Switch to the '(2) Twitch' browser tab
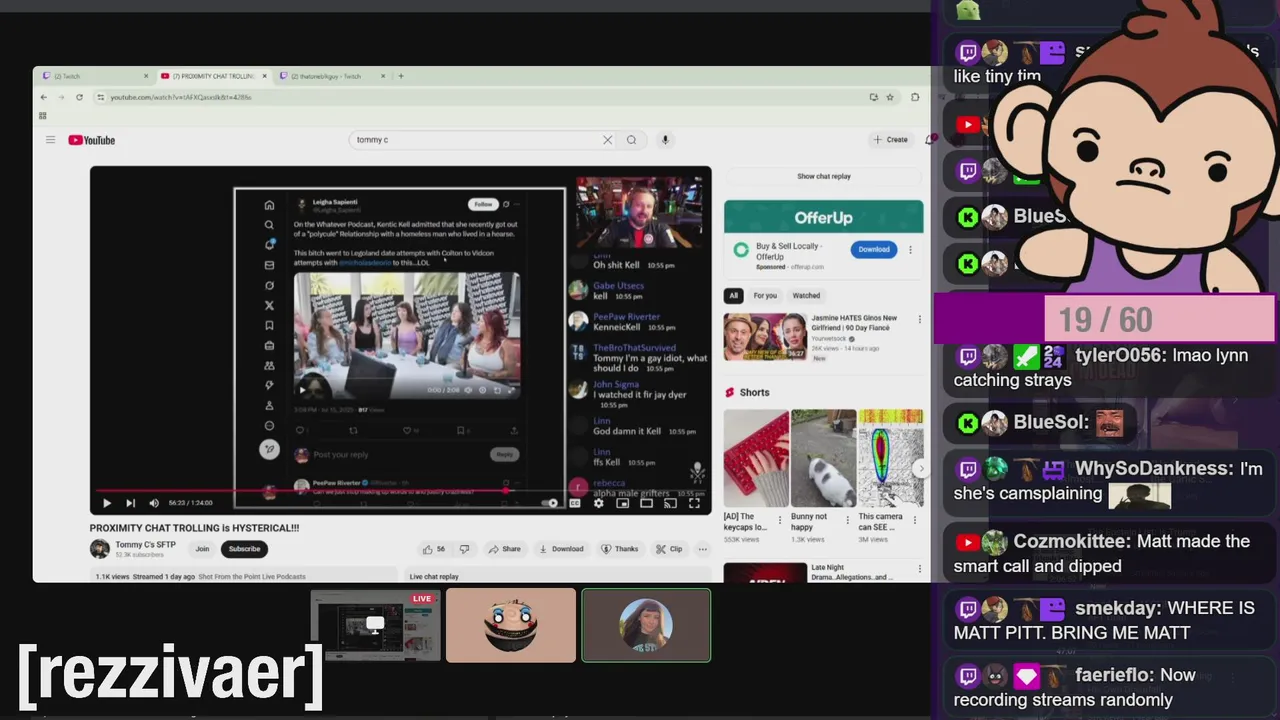The image size is (1280, 720). tap(94, 76)
